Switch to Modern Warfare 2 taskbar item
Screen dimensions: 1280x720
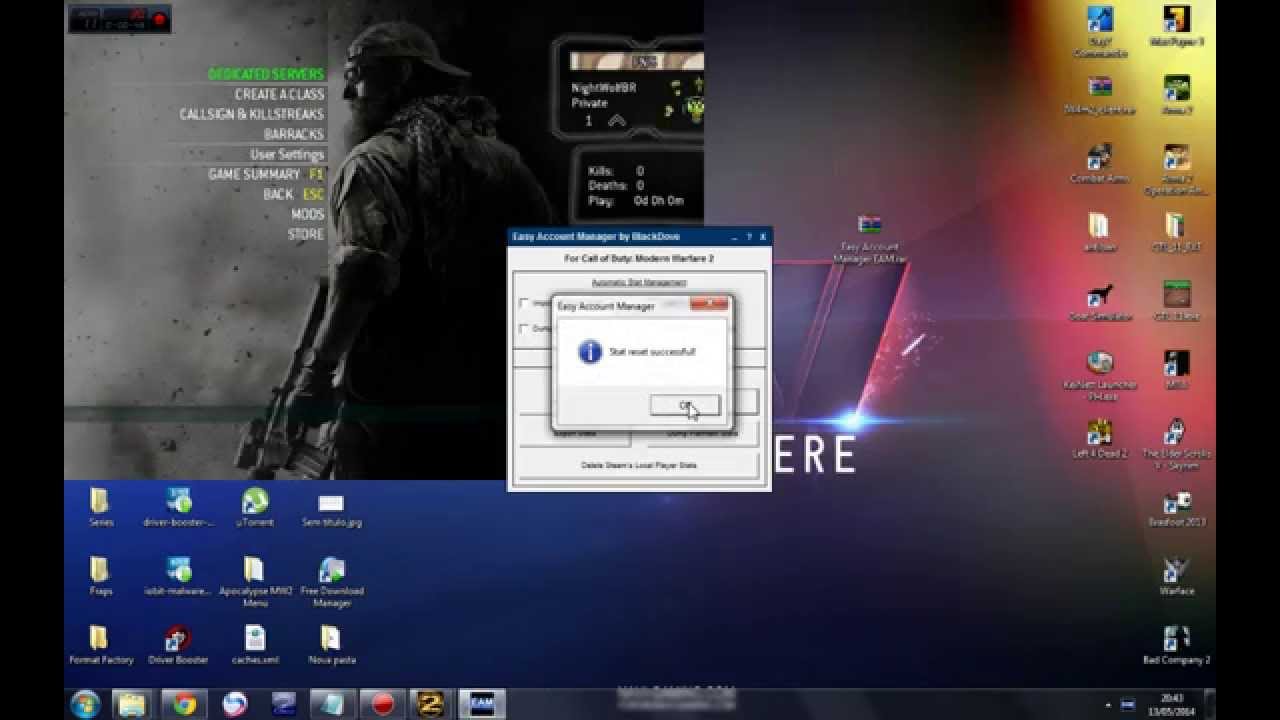(432, 704)
